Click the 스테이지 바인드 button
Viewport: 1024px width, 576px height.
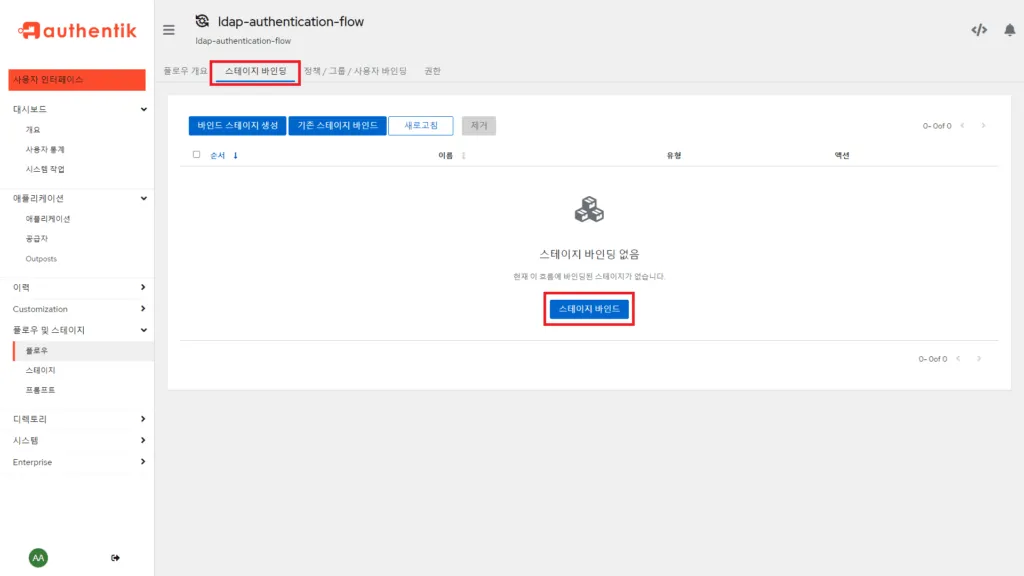(x=589, y=309)
